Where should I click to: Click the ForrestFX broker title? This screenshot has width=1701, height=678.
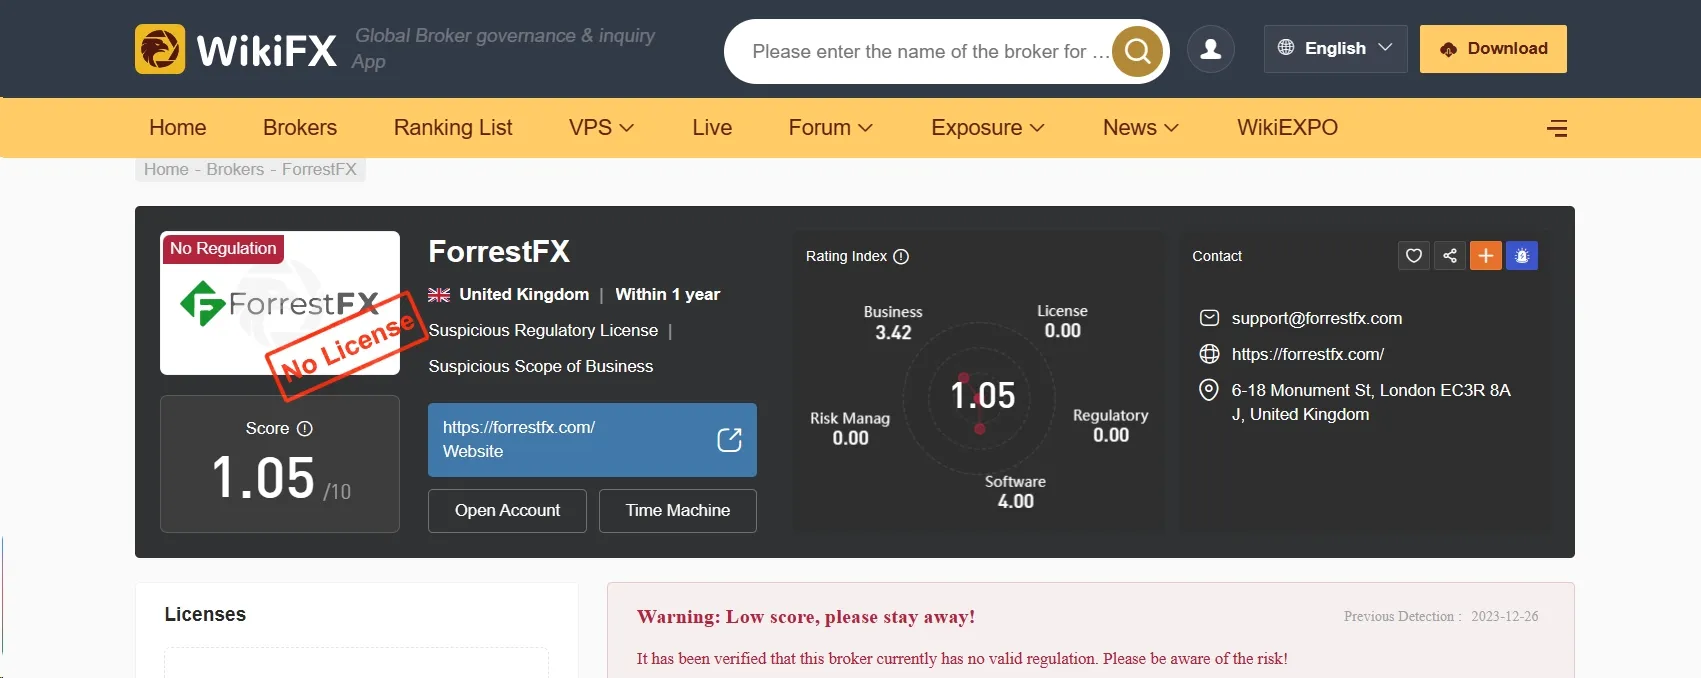[x=499, y=252]
